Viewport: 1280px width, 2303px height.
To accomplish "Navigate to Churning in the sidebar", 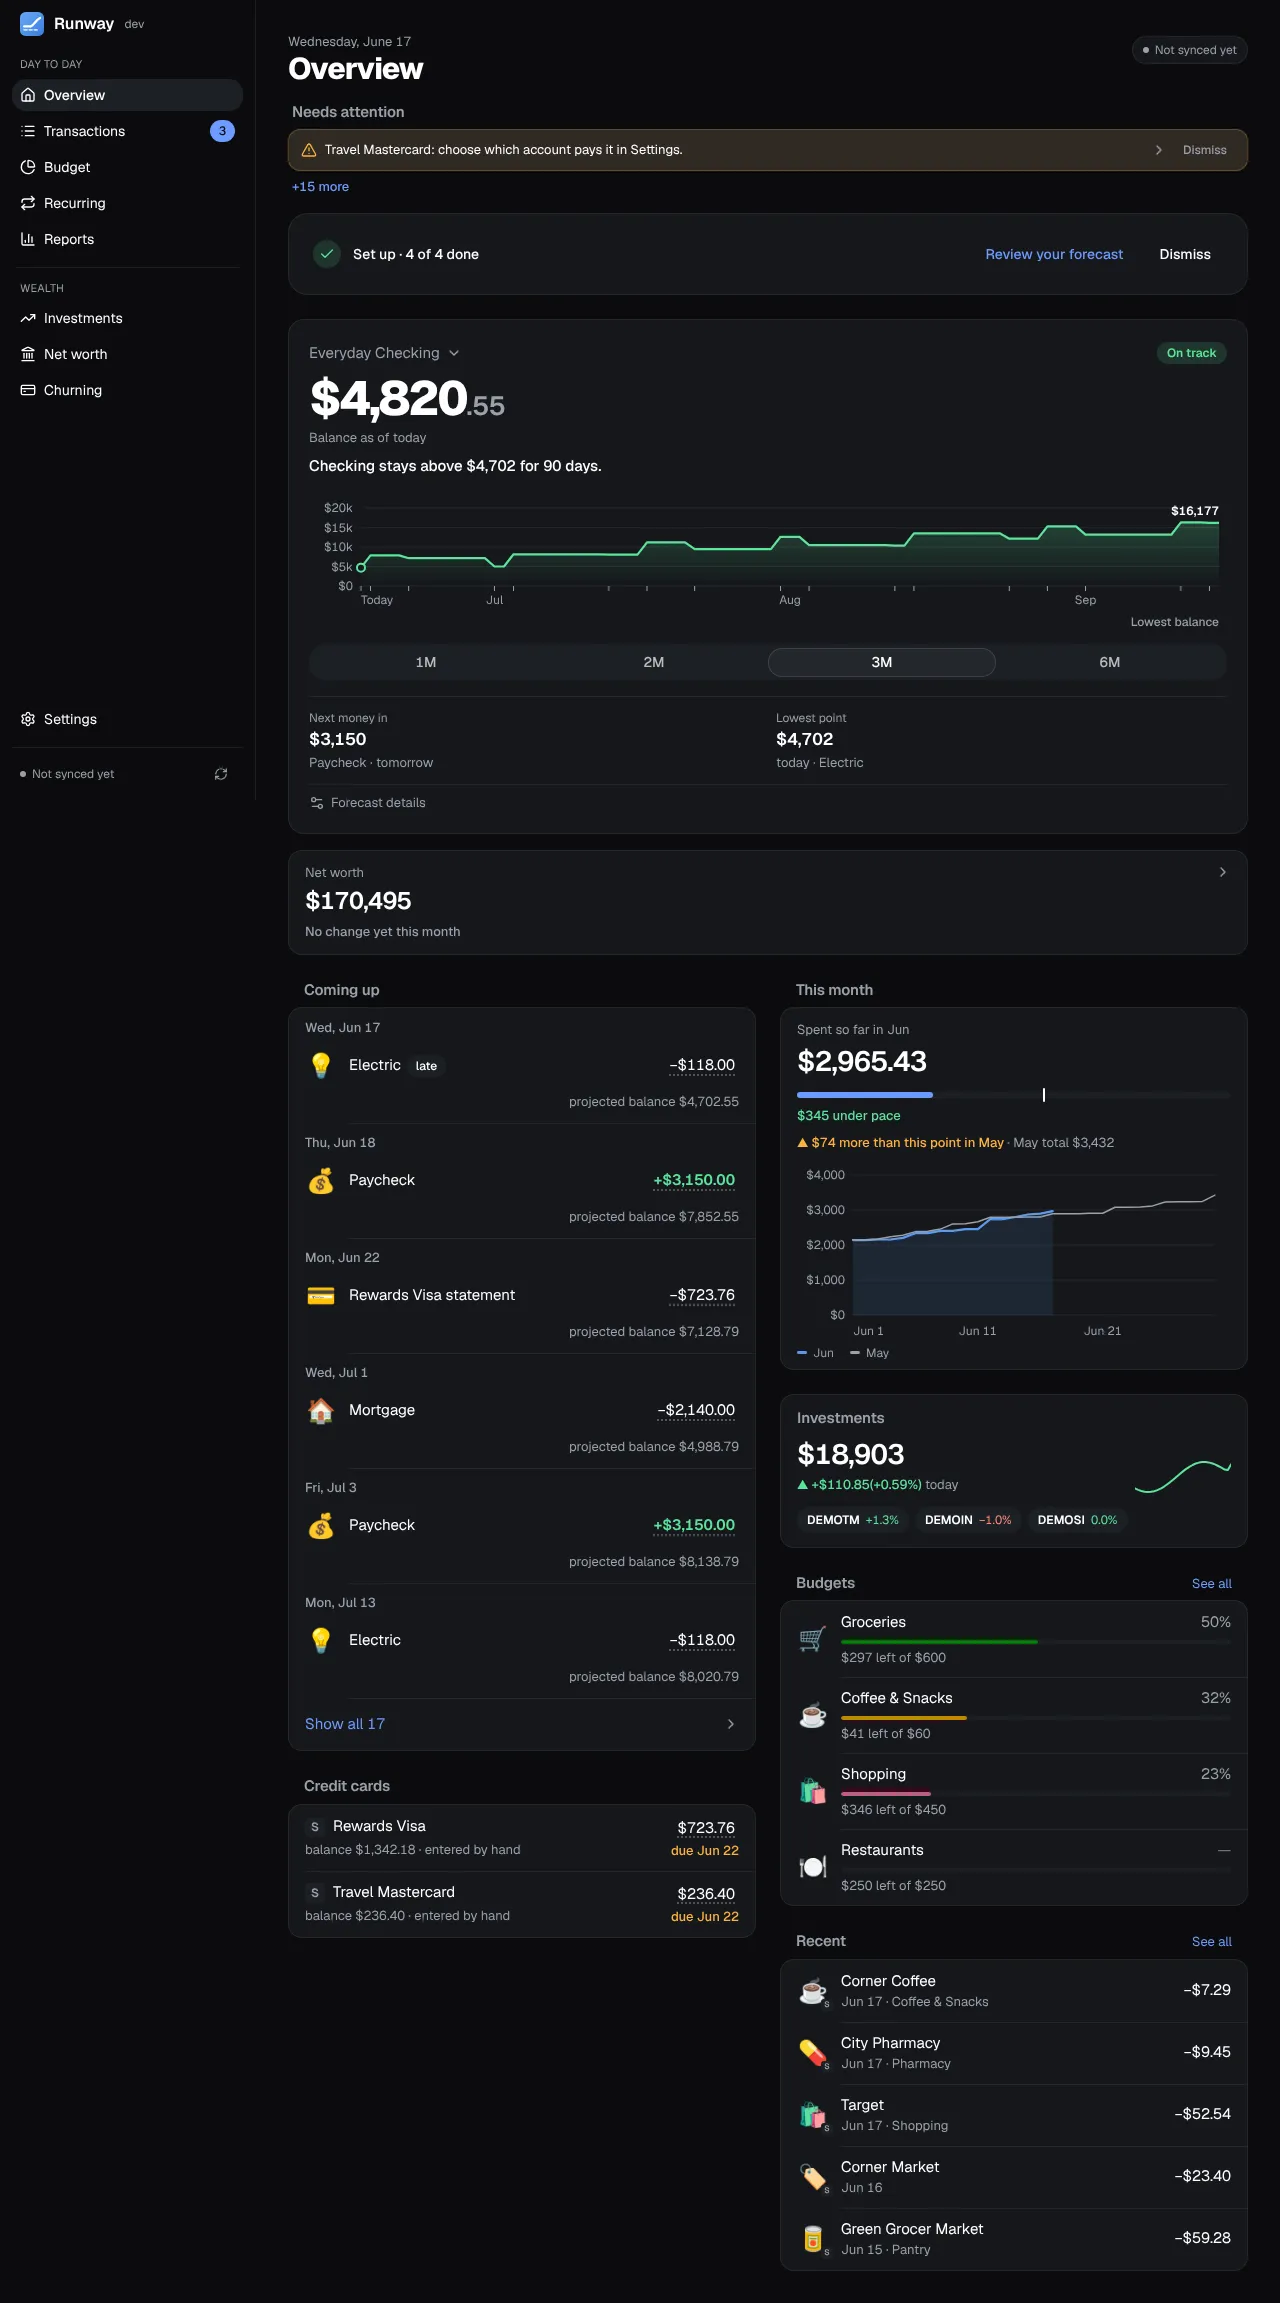I will point(128,390).
